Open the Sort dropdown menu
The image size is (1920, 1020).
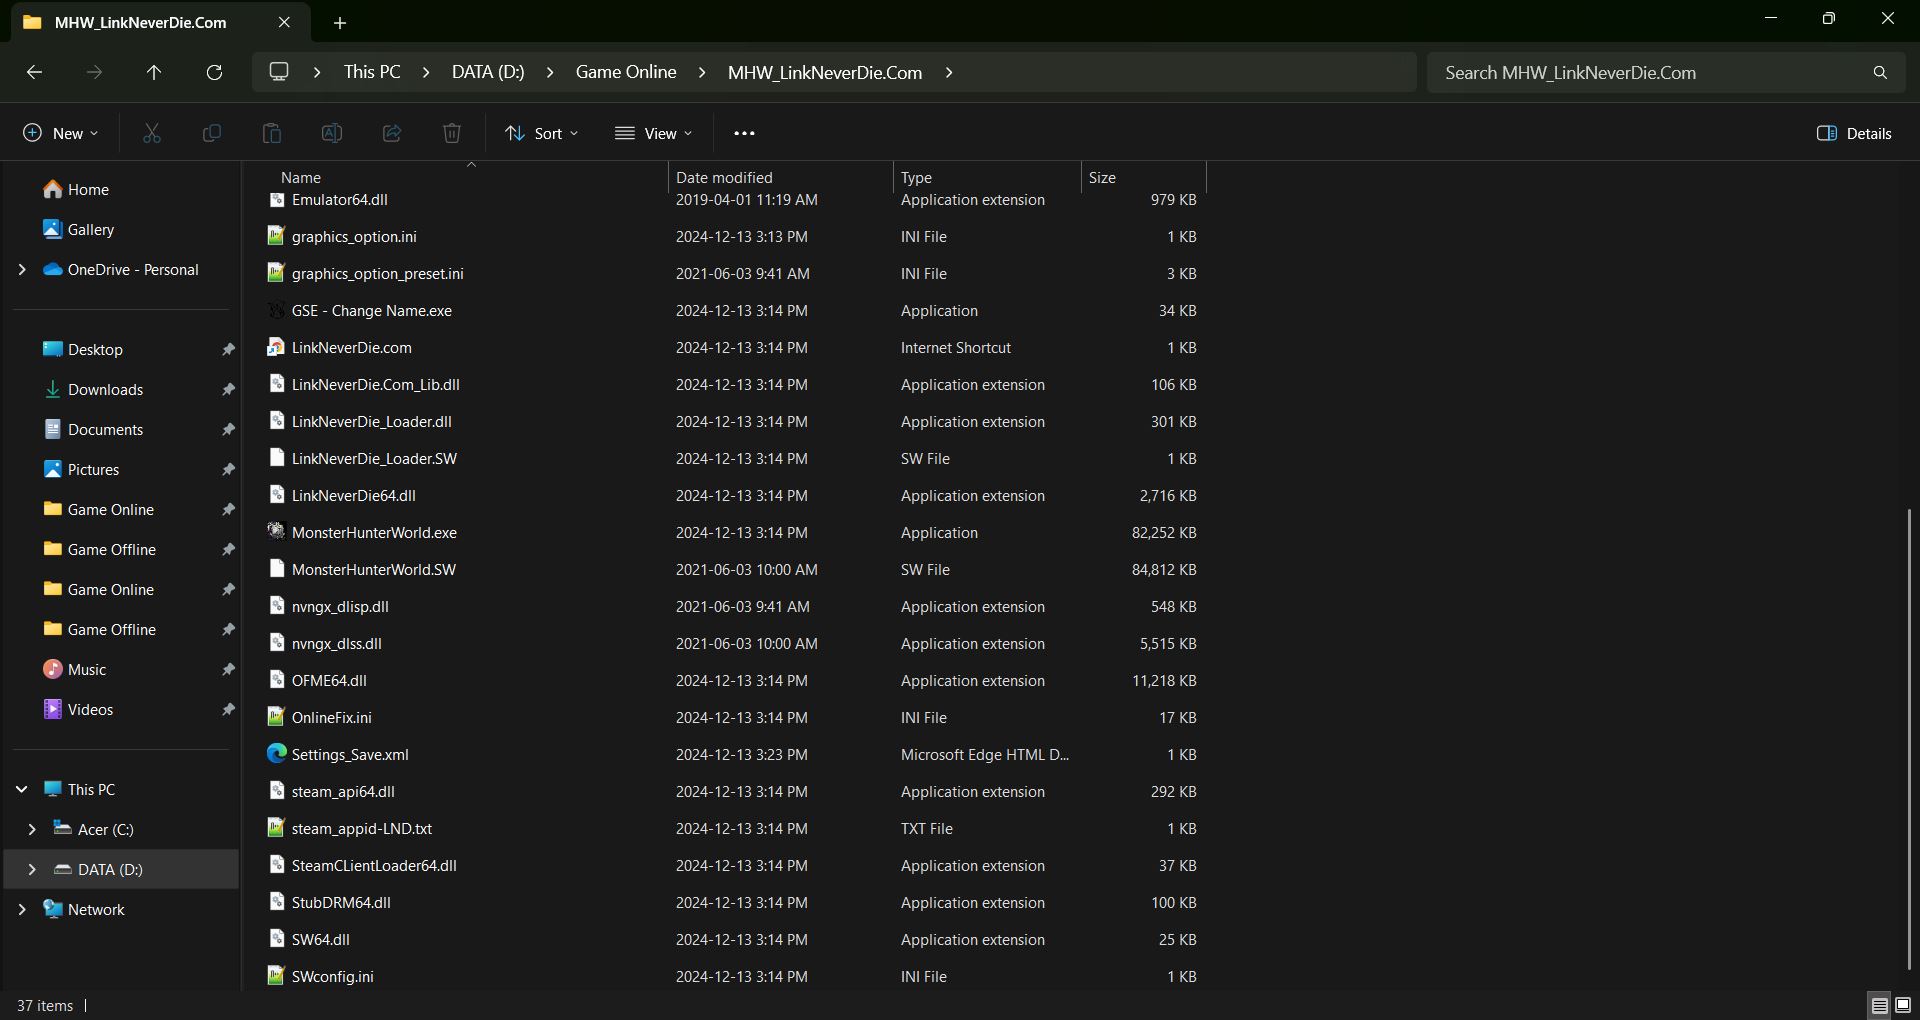pos(542,134)
